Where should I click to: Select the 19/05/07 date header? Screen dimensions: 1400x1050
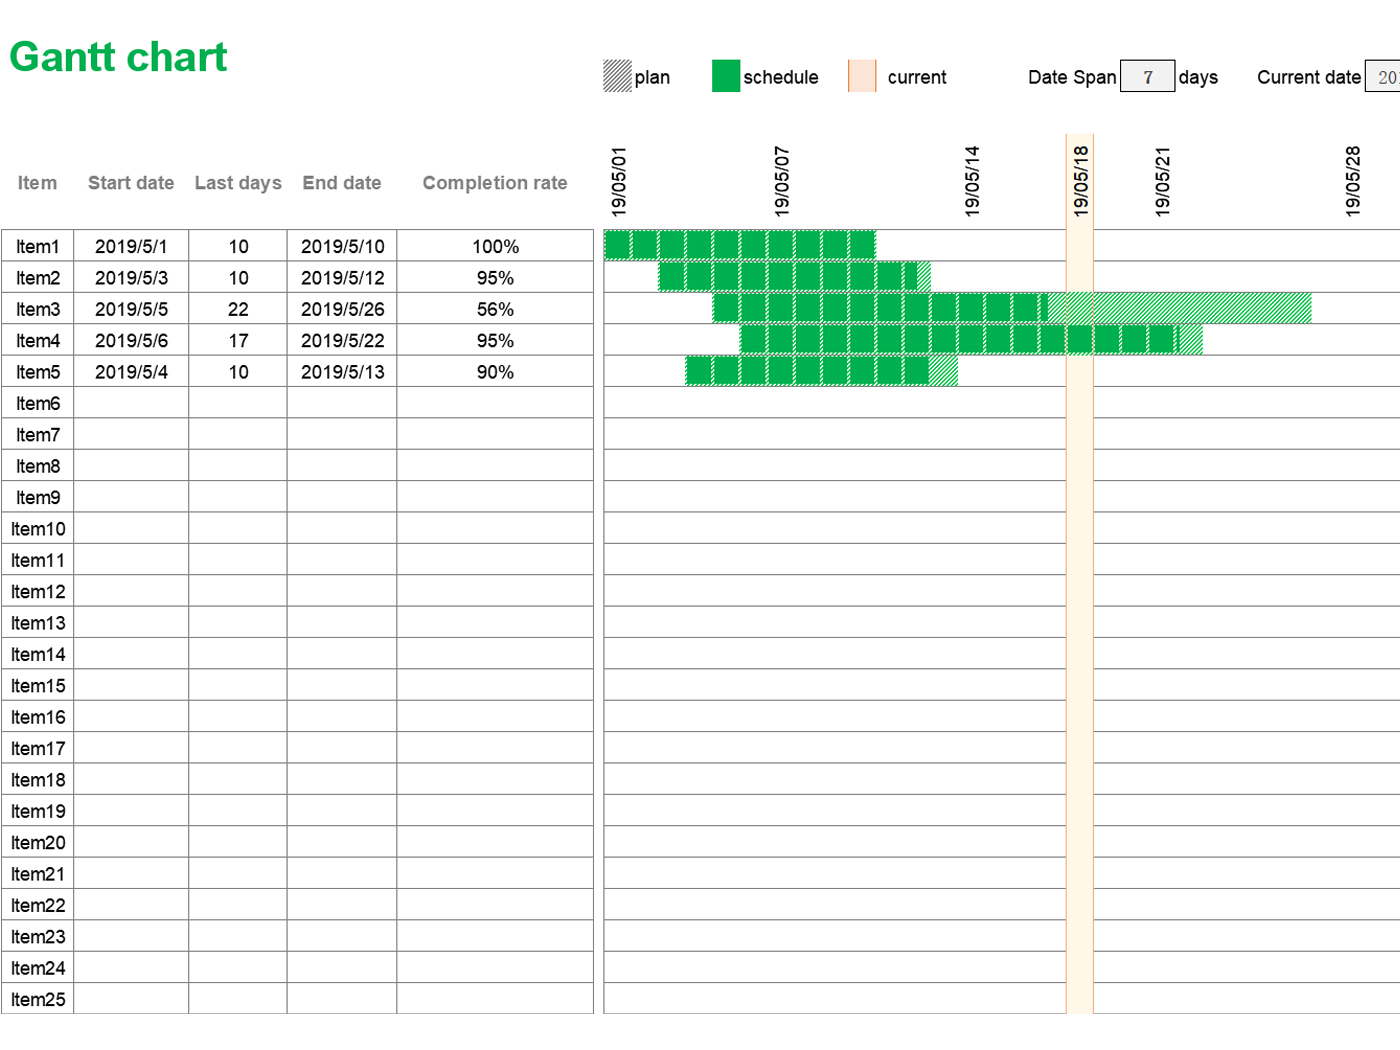click(782, 181)
